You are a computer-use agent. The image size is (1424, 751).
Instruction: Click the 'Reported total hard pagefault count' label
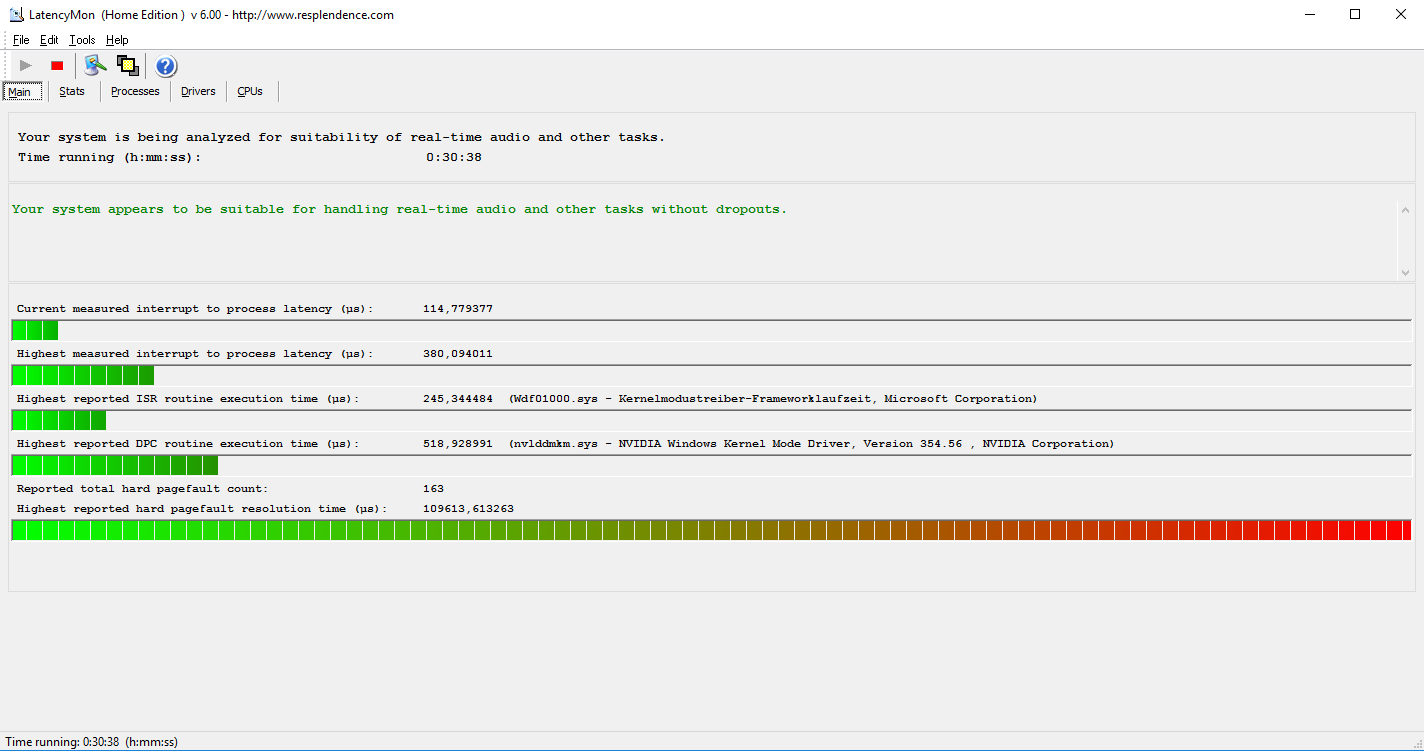(x=143, y=489)
